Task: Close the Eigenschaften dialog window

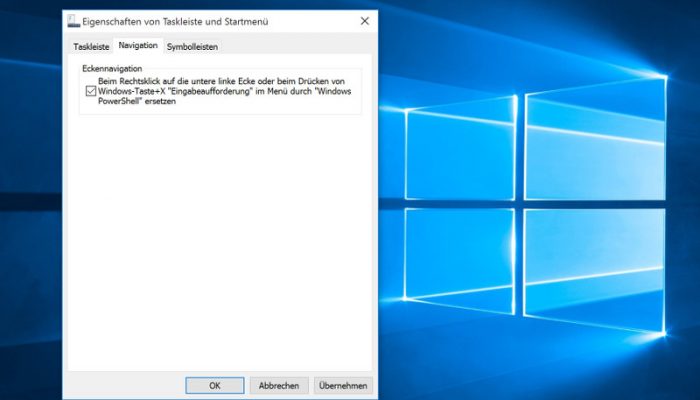Action: pyautogui.click(x=365, y=21)
